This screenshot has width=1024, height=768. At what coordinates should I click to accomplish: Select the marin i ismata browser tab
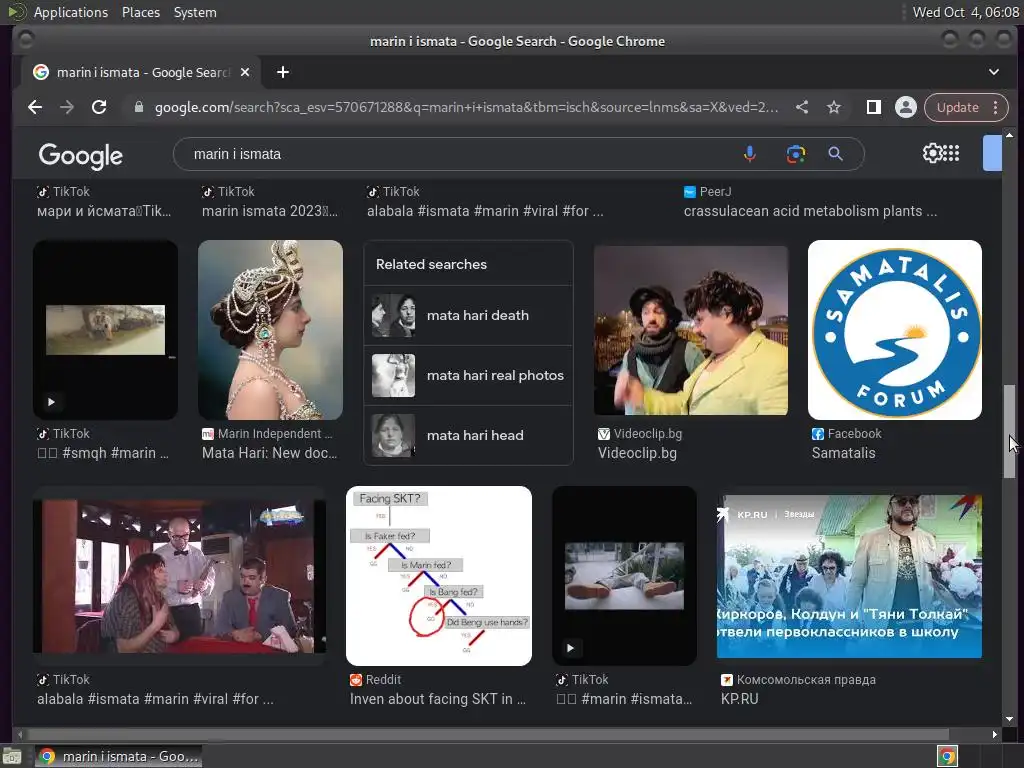(x=141, y=72)
